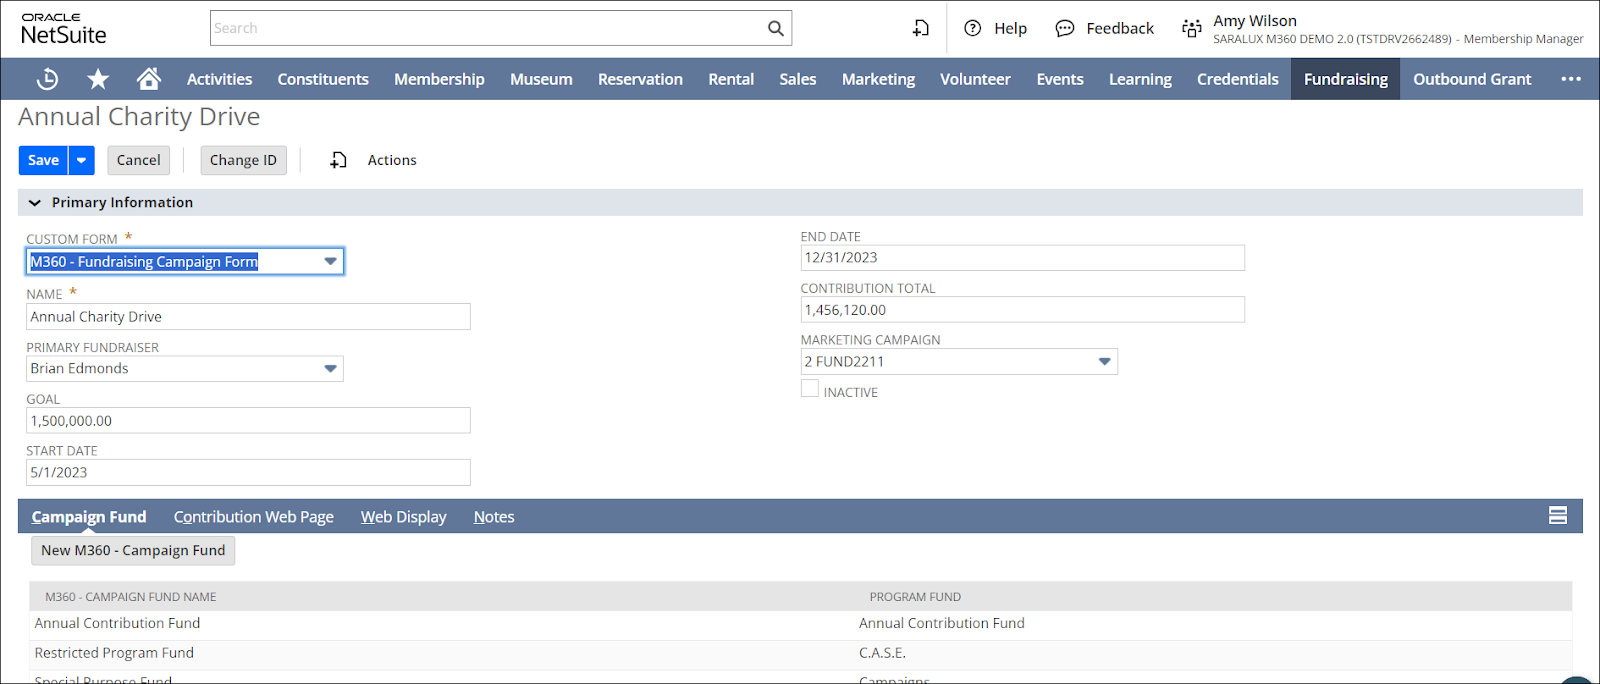Image resolution: width=1600 pixels, height=684 pixels.
Task: Expand the Save button dropdown arrow
Action: [82, 160]
